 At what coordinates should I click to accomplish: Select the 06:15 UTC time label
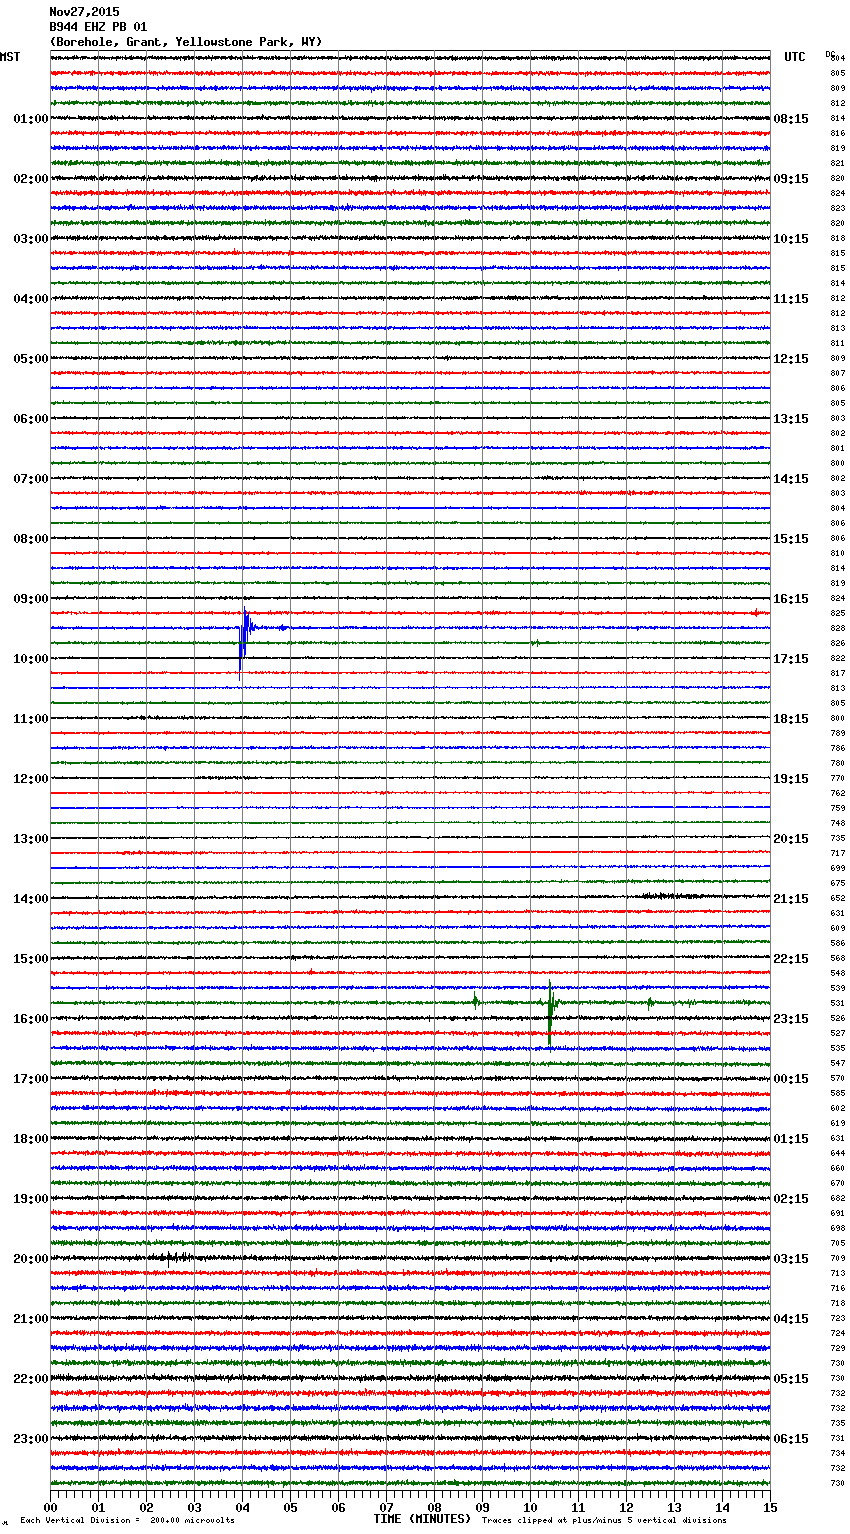[x=791, y=1439]
